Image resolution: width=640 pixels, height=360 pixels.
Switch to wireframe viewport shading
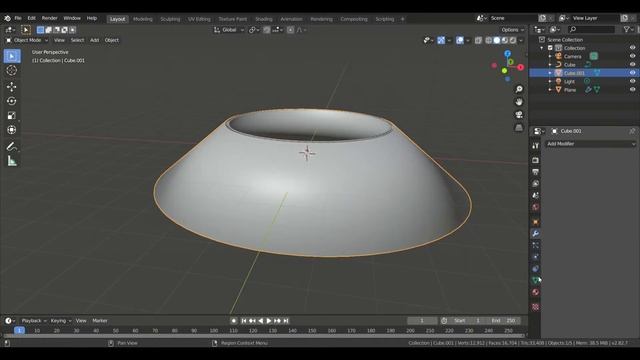pos(489,40)
